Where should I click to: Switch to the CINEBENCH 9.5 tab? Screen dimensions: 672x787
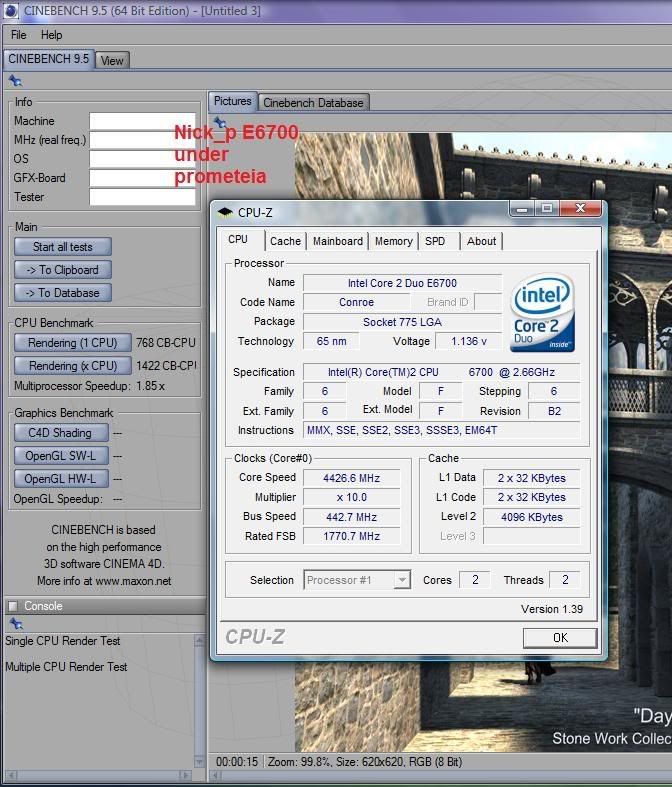pos(48,59)
